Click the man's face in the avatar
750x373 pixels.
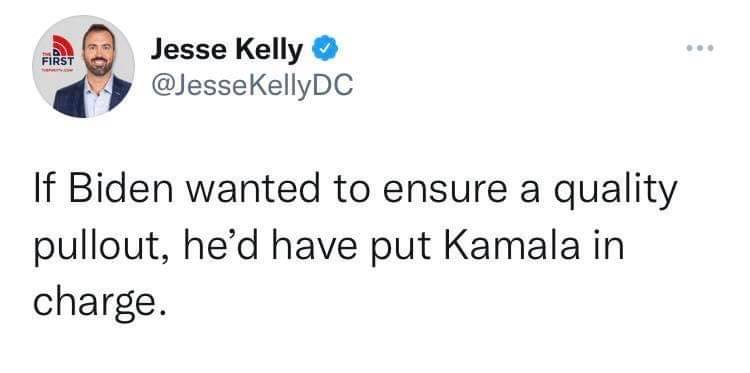pos(98,50)
